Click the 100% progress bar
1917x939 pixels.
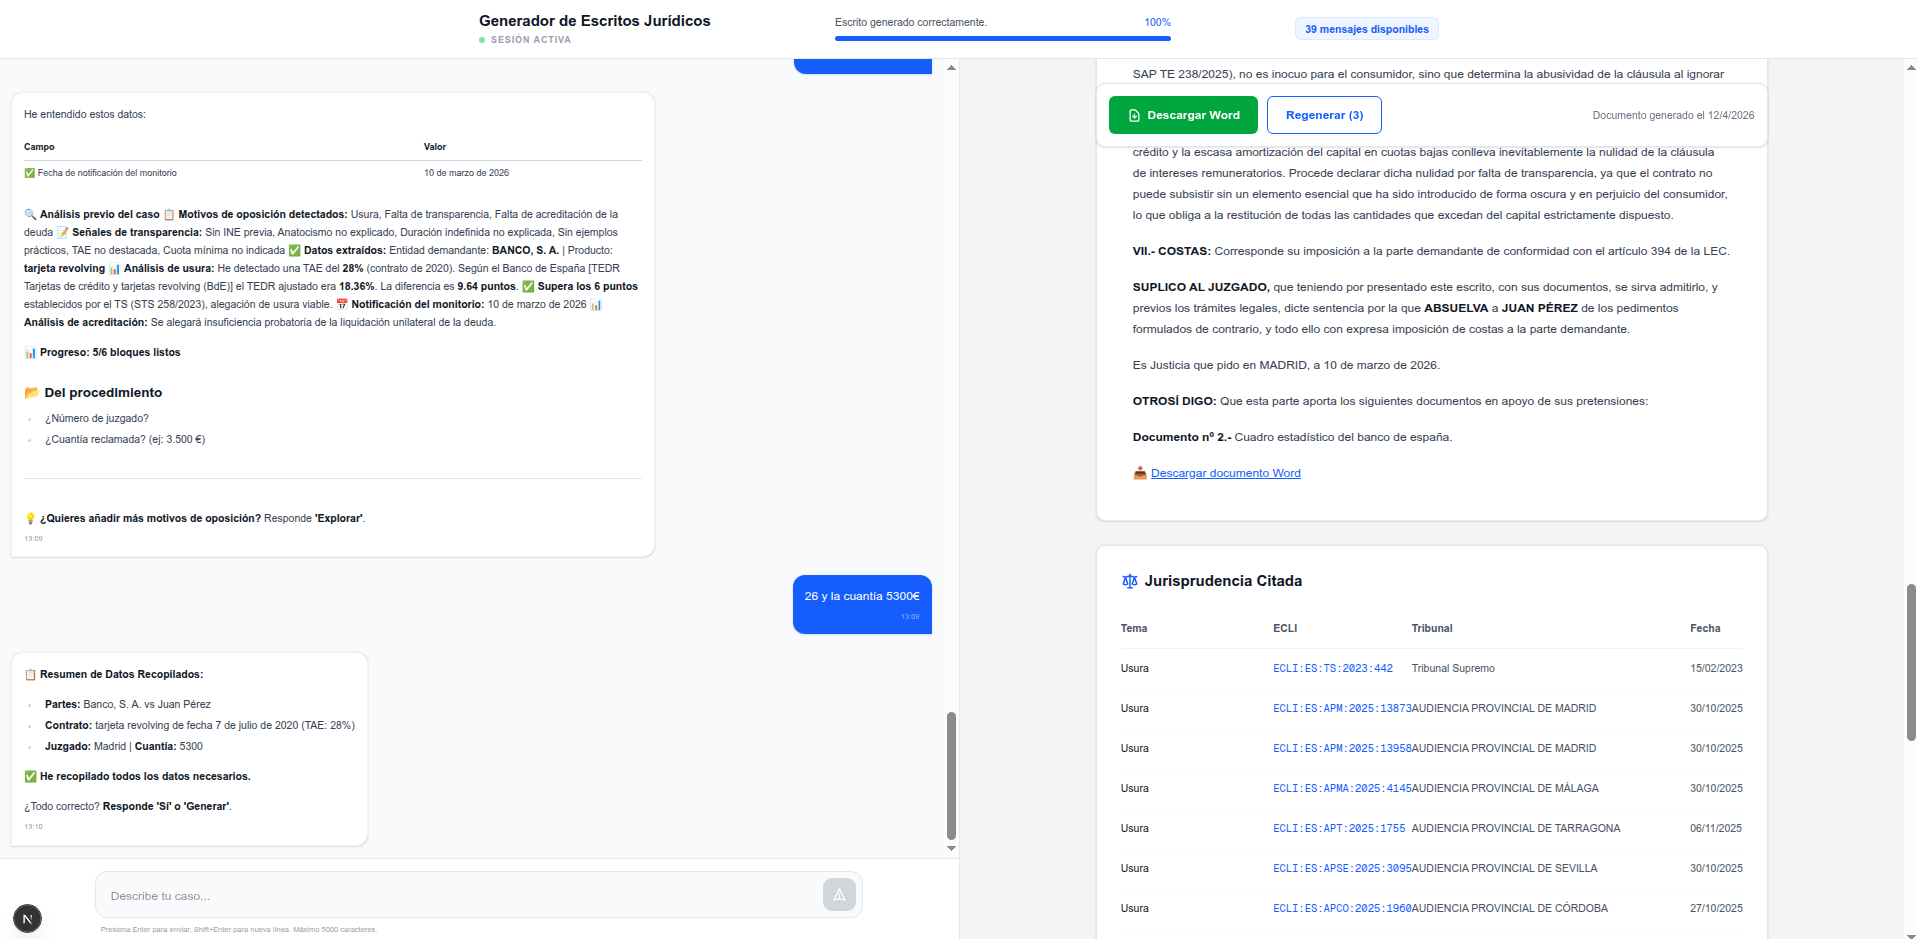click(x=1002, y=39)
